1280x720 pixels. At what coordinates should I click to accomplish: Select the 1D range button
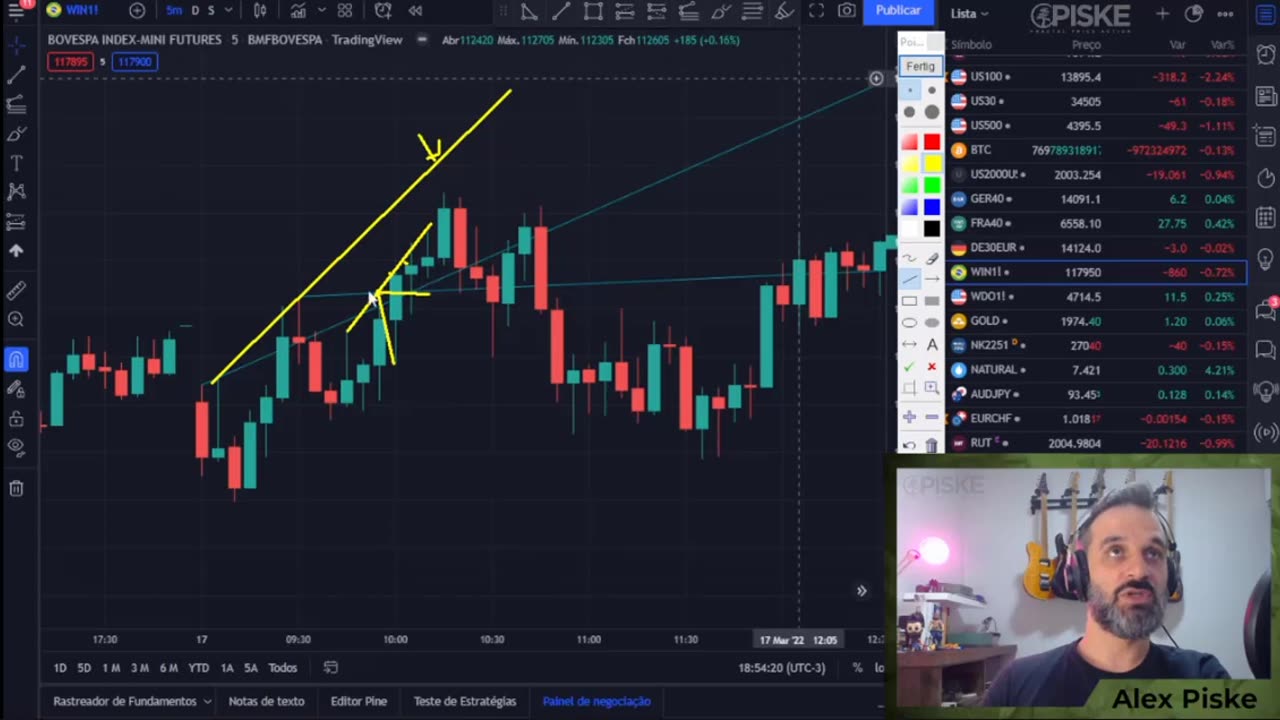(x=60, y=668)
